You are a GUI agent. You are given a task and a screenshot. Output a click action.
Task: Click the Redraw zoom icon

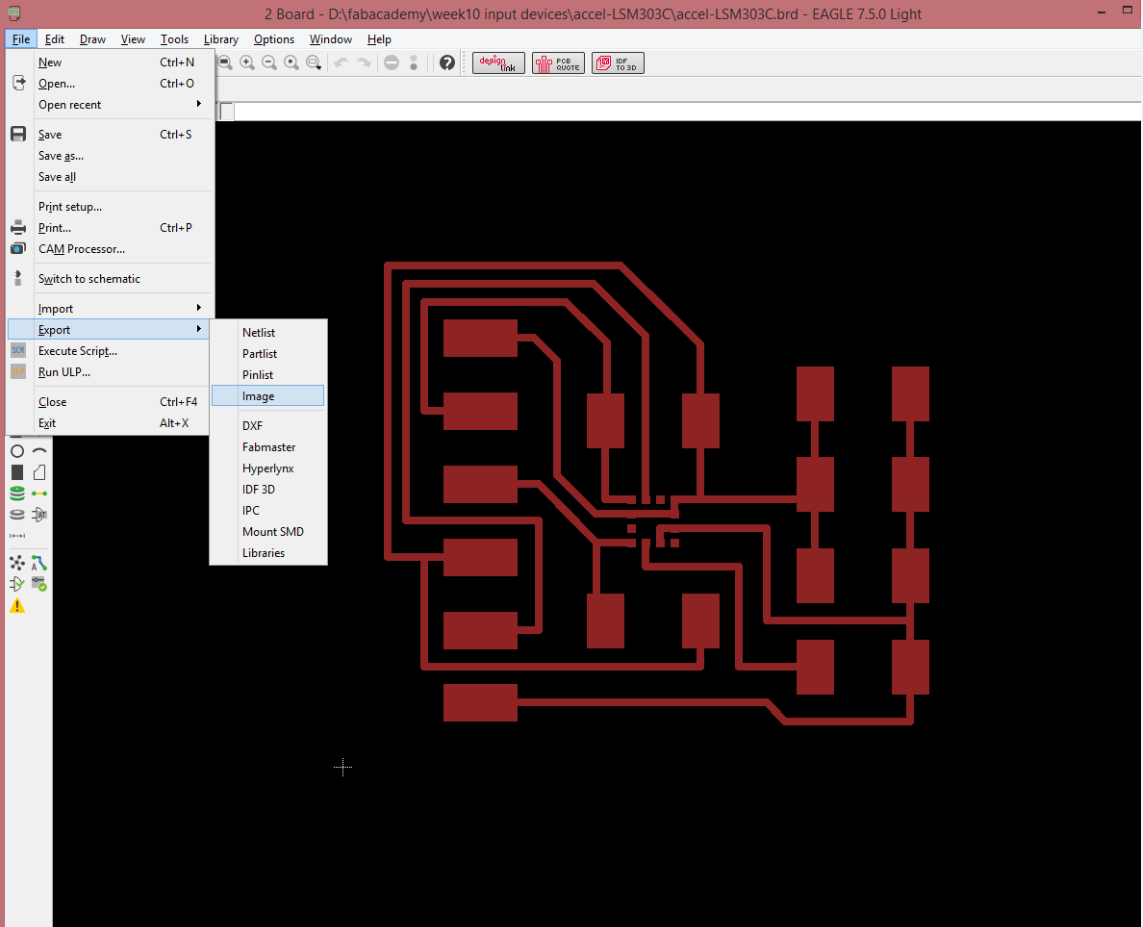pyautogui.click(x=292, y=63)
